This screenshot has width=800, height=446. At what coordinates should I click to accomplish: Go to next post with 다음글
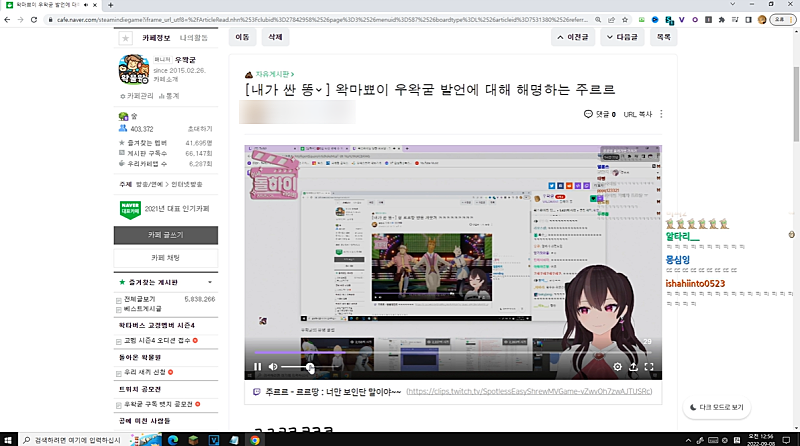coord(622,37)
